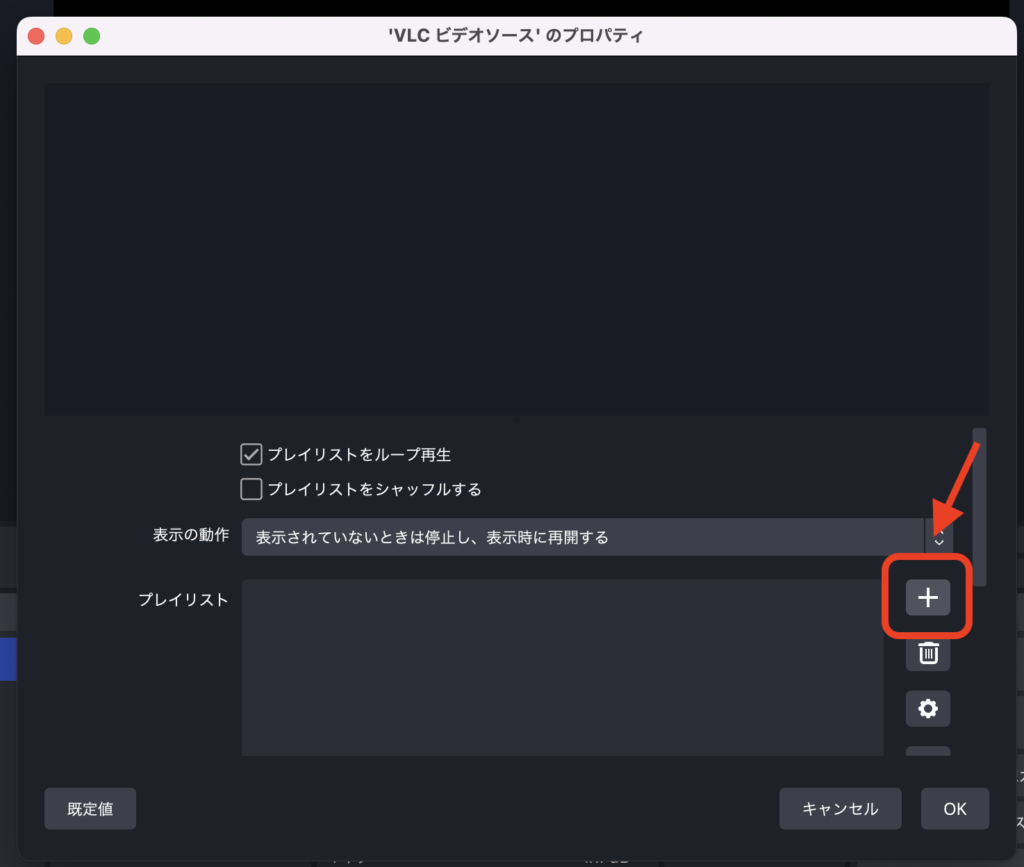The width and height of the screenshot is (1024, 867).
Task: Remove selected playlist item with trash icon
Action: pos(927,653)
